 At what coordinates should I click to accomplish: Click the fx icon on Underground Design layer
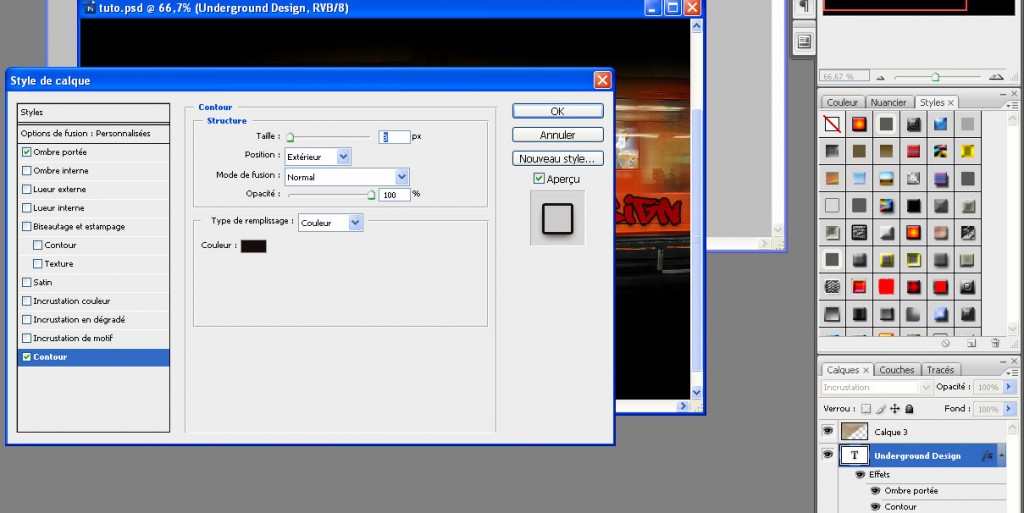point(986,455)
